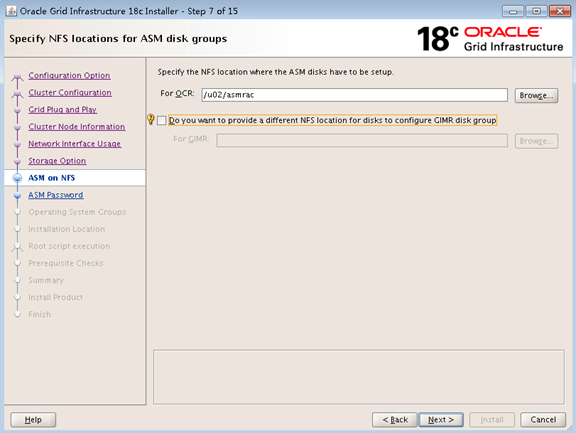
Task: Click the yellow lightbulb hint icon
Action: pyautogui.click(x=150, y=119)
